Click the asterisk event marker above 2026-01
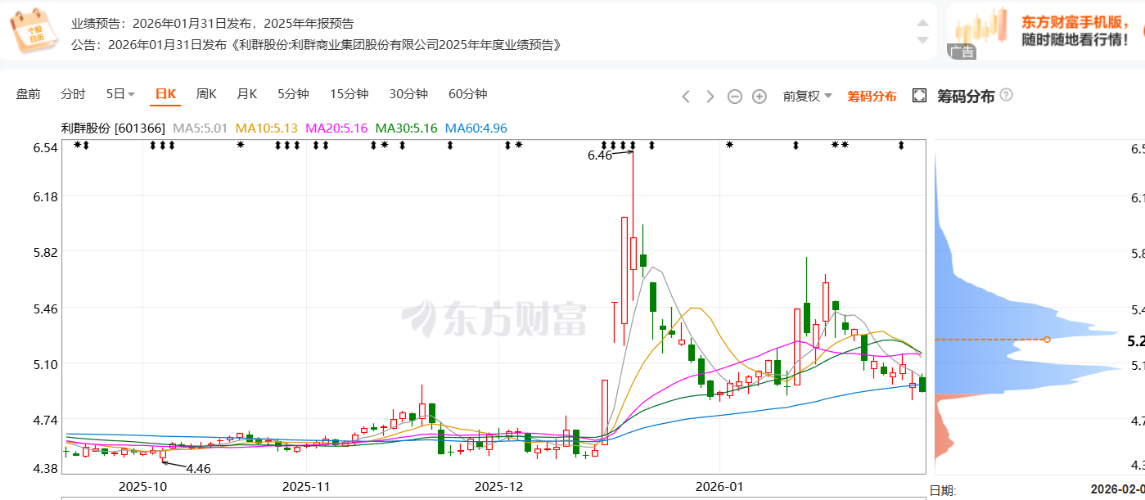Image resolution: width=1145 pixels, height=500 pixels. 729,145
